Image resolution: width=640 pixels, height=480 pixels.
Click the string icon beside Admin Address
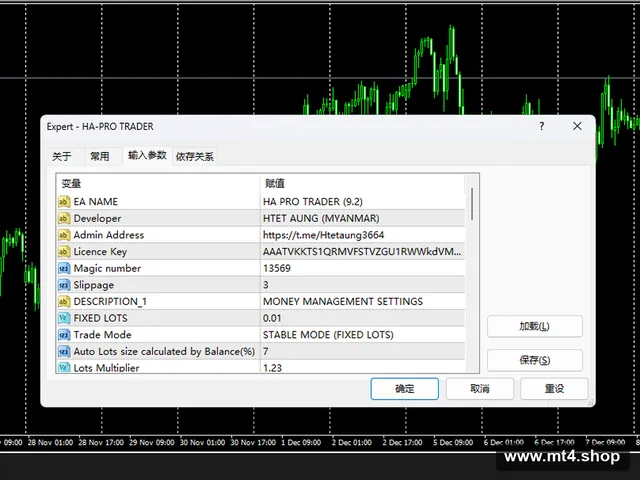pyautogui.click(x=64, y=235)
